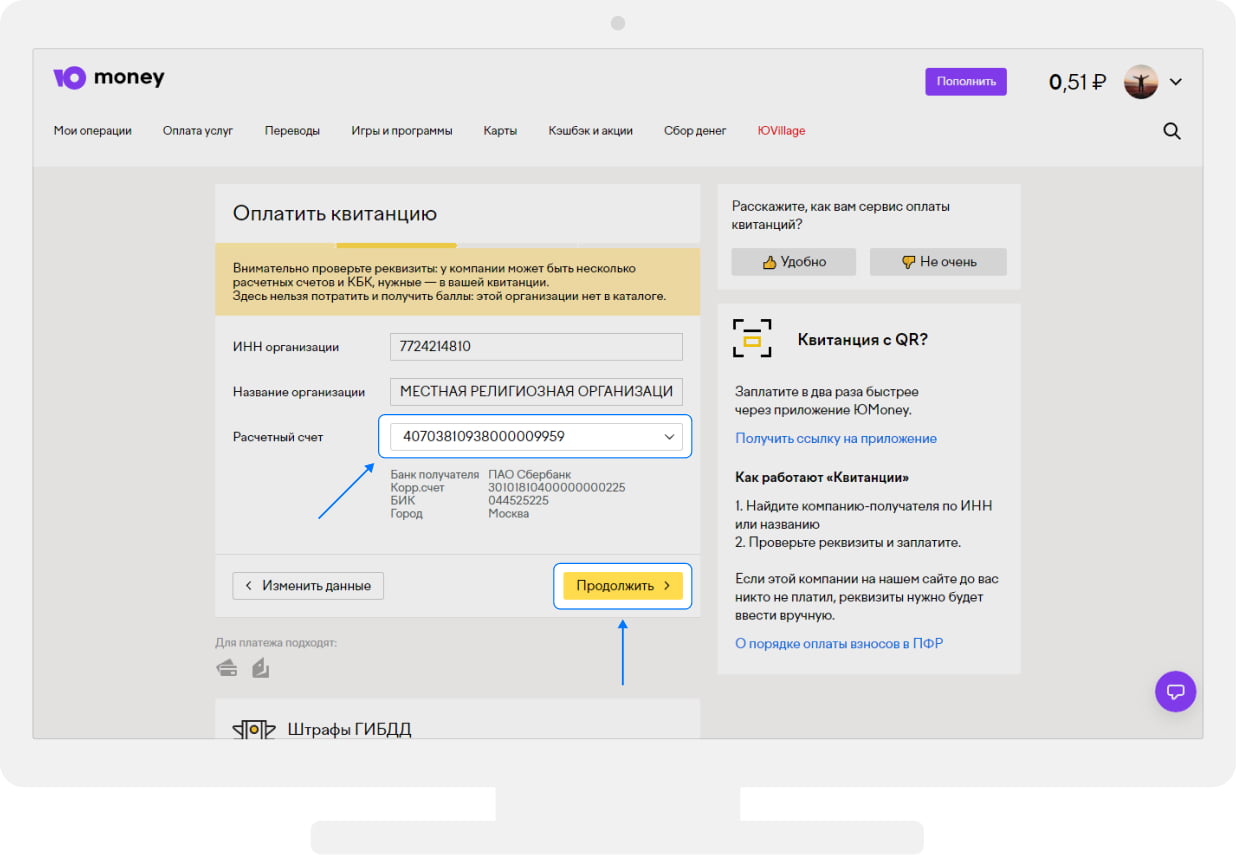The image size is (1237, 855).
Task: Click the user profile avatar
Action: pyautogui.click(x=1140, y=82)
